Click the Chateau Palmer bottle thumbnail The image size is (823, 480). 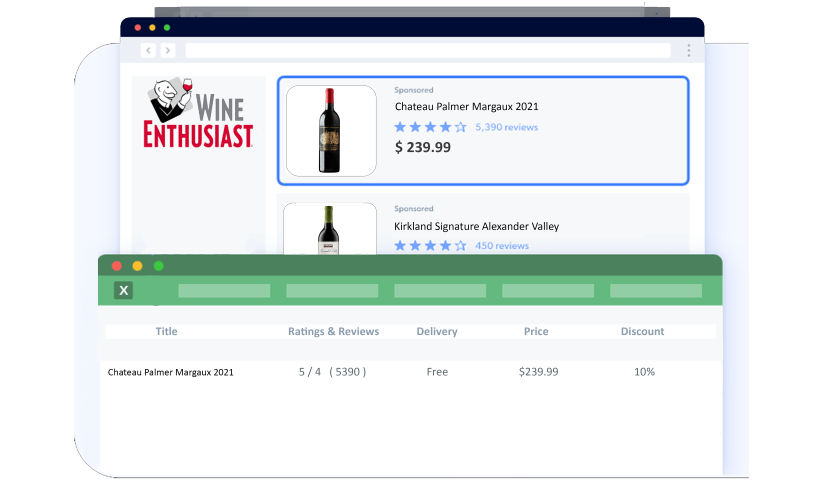331,131
